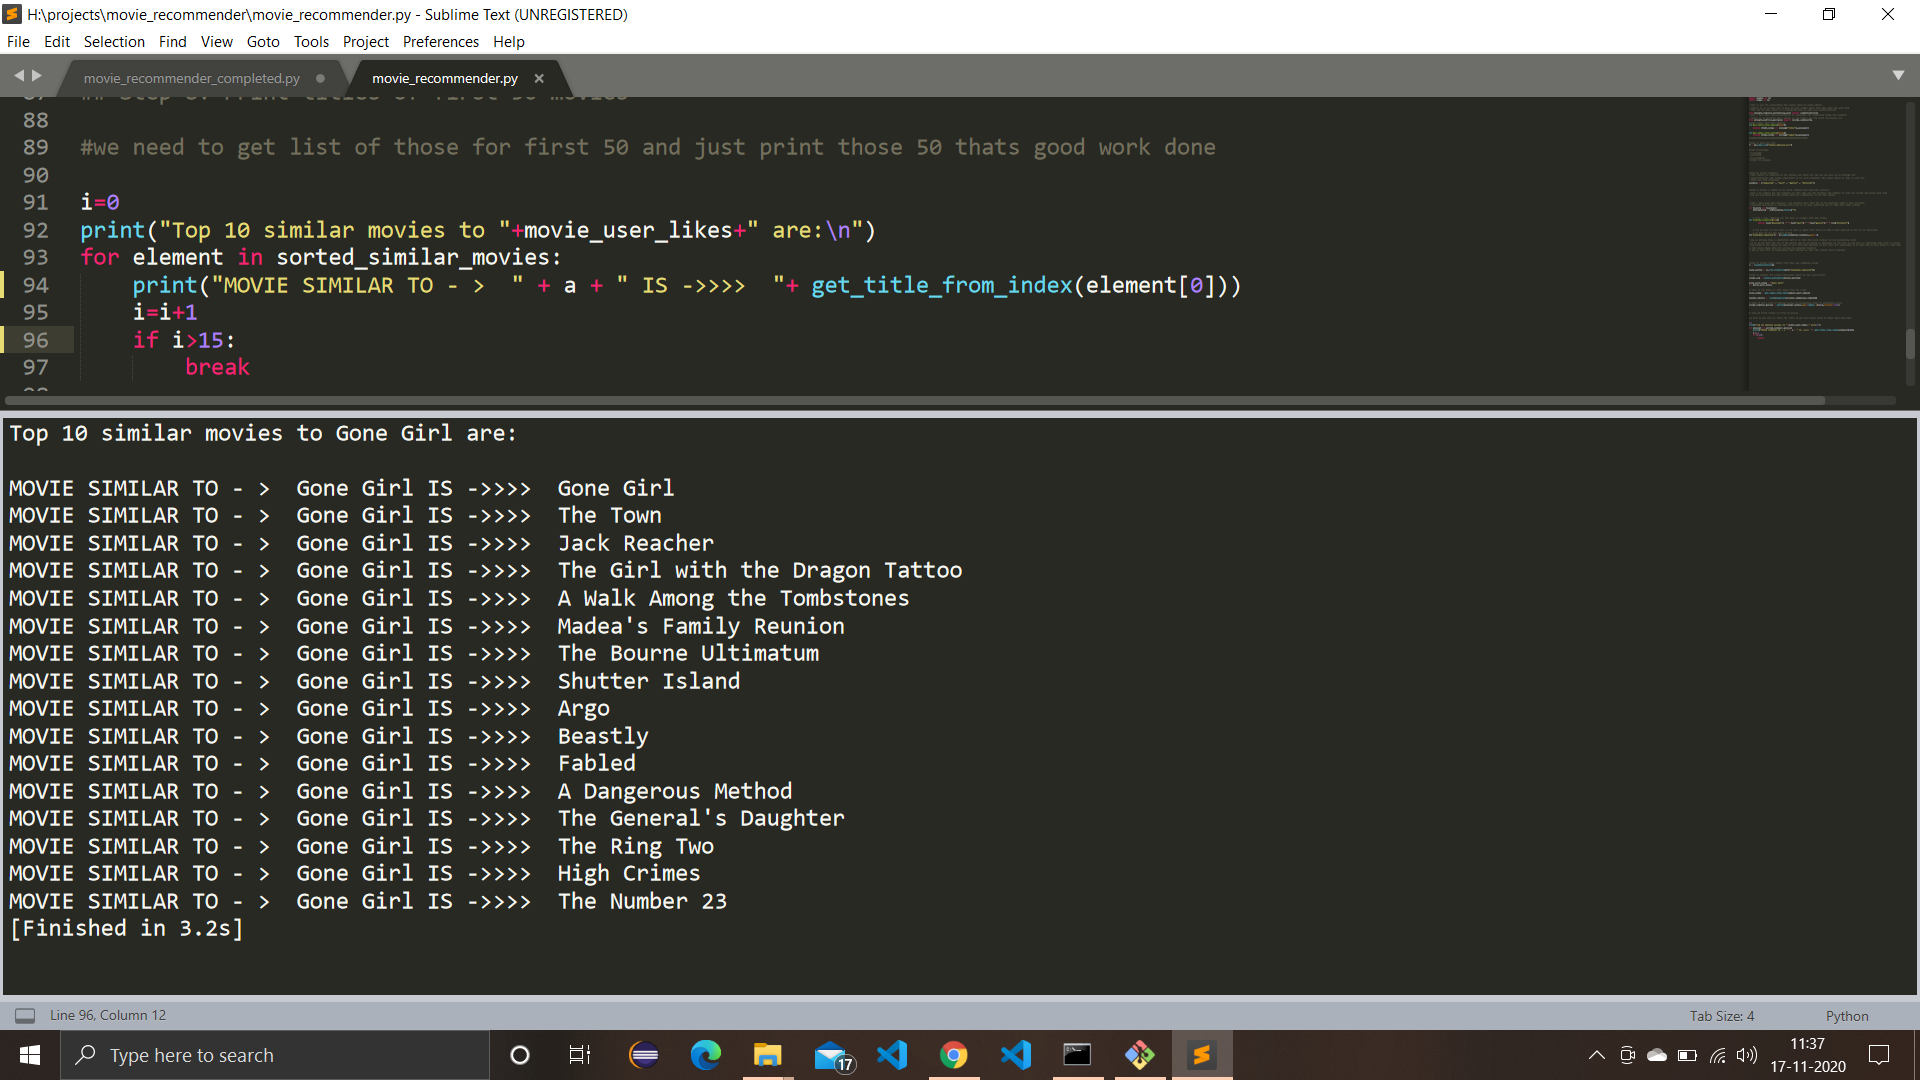Open File Explorer from the taskbar
Screen dimensions: 1920x1080
tap(767, 1055)
